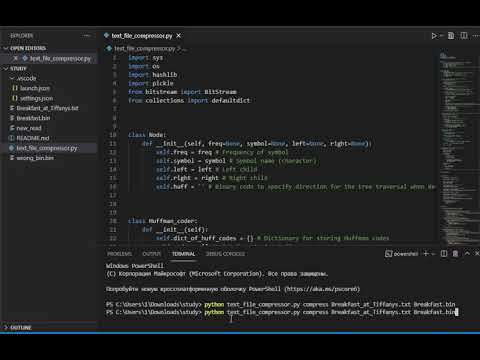The image size is (480, 360).
Task: Click breadcrumb text_file_compressor.py path
Action: click(x=145, y=49)
